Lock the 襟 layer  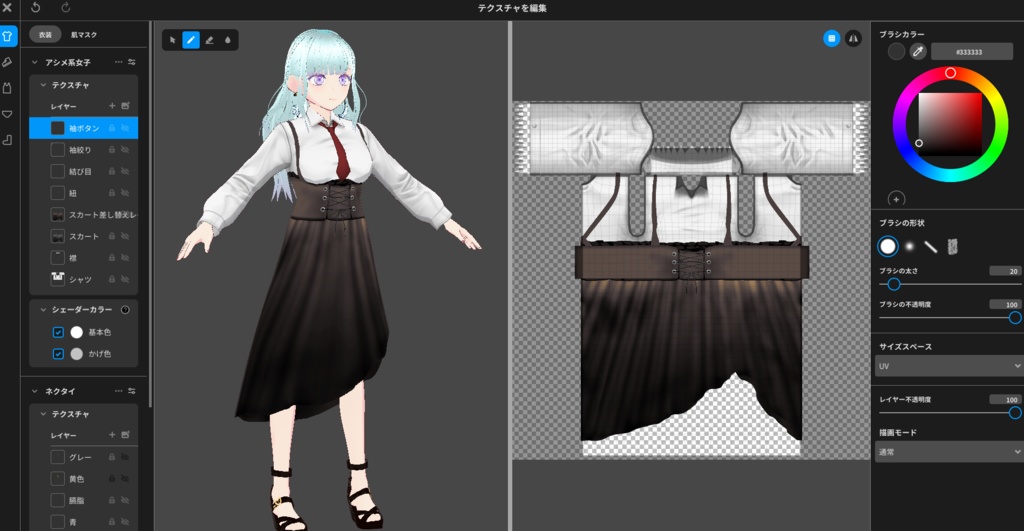[x=112, y=257]
